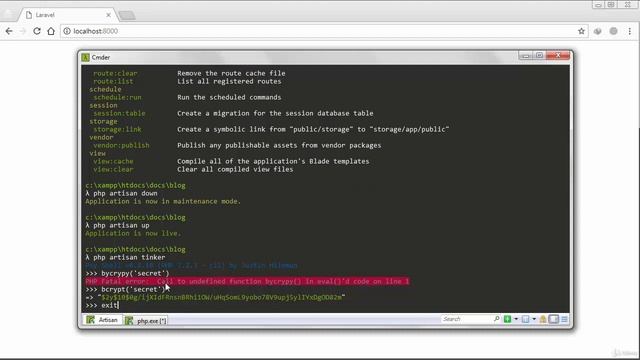Click the browser back arrow
The width and height of the screenshot is (640, 360).
coord(9,31)
